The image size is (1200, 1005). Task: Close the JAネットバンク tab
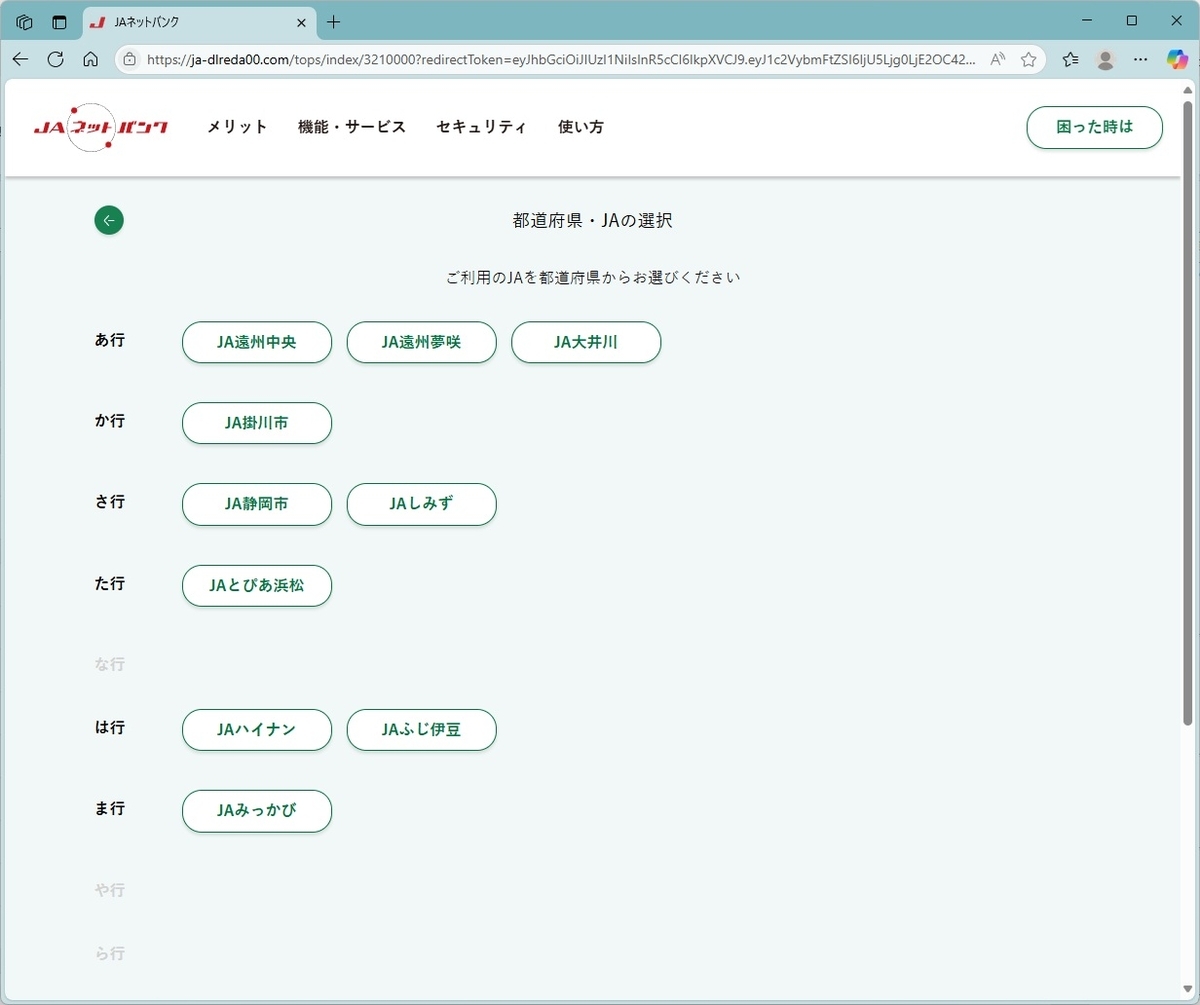click(x=301, y=22)
